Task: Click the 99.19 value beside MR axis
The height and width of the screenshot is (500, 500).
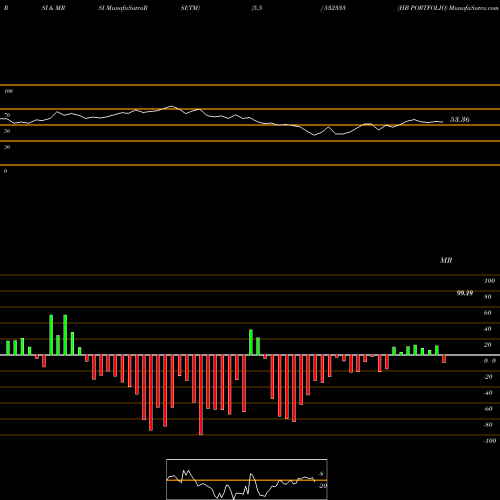Action: (x=465, y=293)
